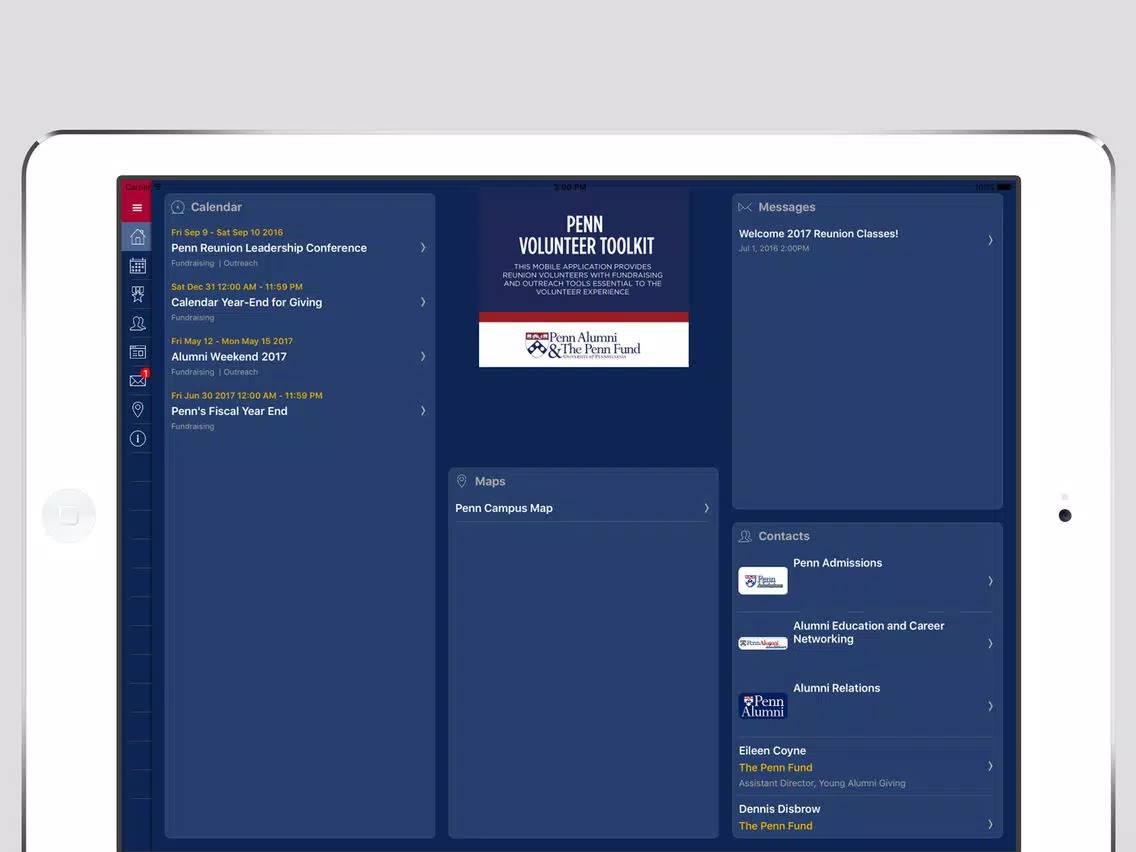Click Outreach tag under Penn Reunion Leadership Conference
The height and width of the screenshot is (852, 1136).
241,263
